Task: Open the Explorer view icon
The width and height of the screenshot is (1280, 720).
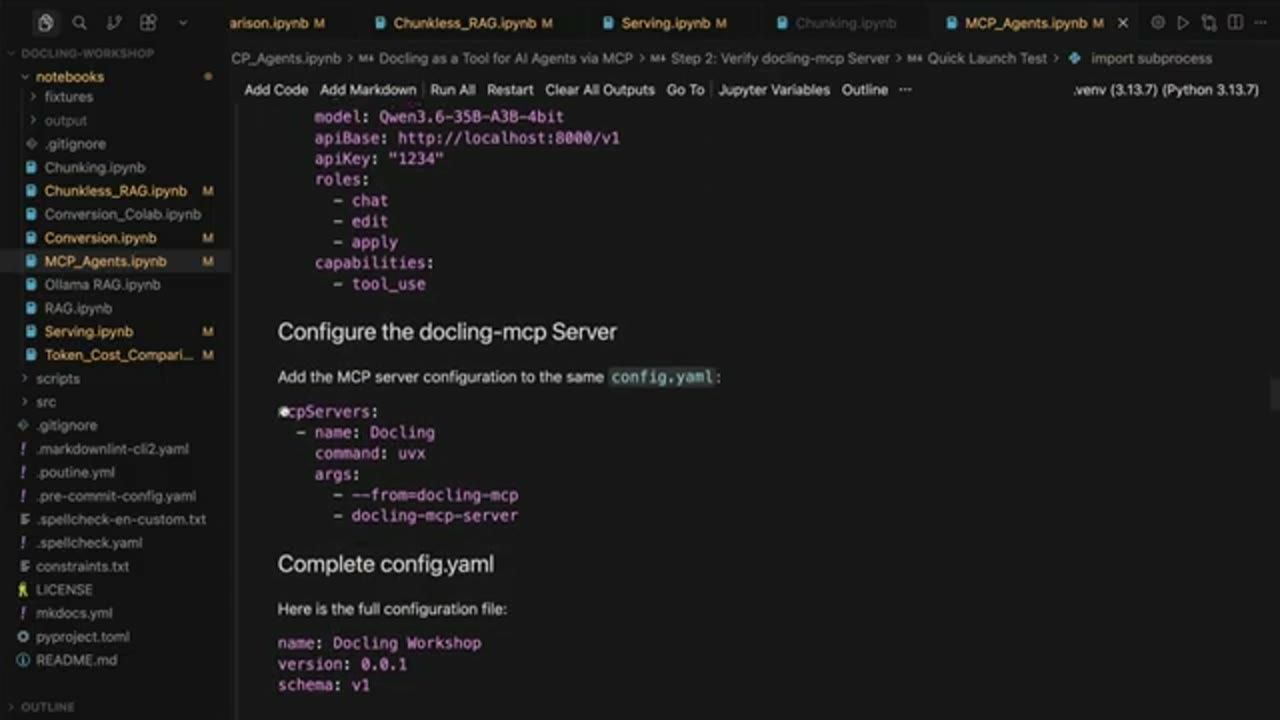Action: 45,23
